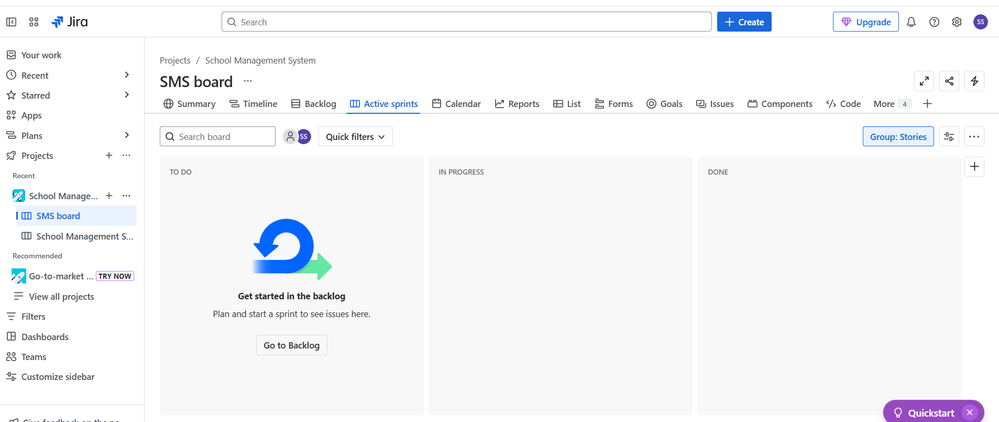Filter board by SS assignee avatar
The image size is (999, 422).
click(304, 136)
